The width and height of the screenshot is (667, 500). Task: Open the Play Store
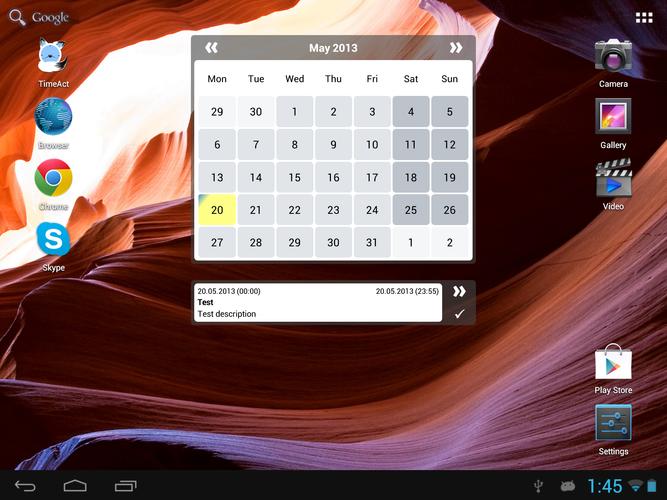click(613, 362)
